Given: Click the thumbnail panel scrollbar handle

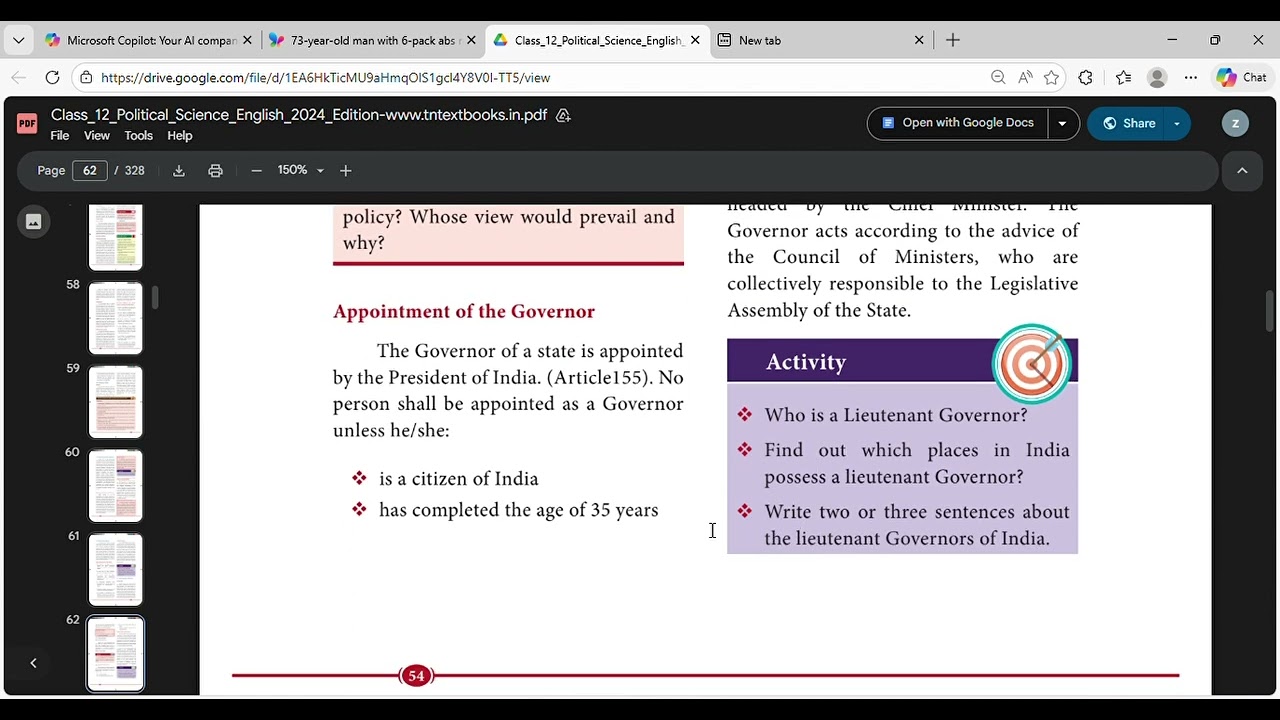Looking at the screenshot, I should [155, 298].
